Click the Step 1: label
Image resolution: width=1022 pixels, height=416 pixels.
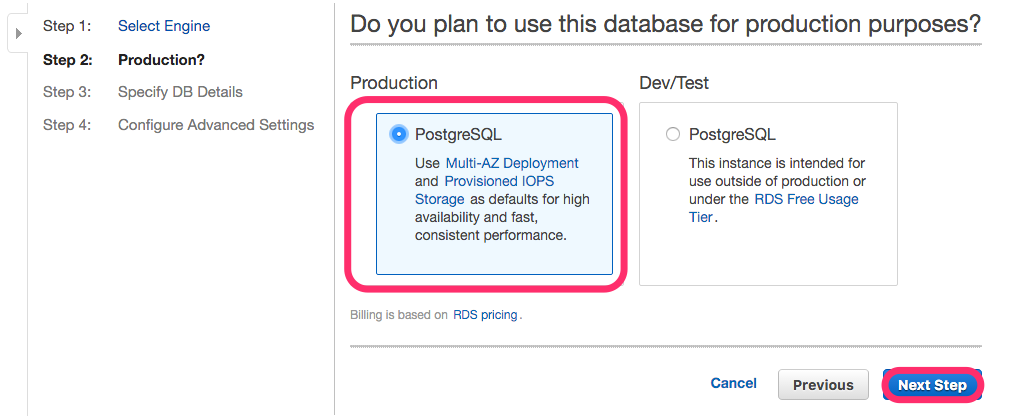click(67, 26)
